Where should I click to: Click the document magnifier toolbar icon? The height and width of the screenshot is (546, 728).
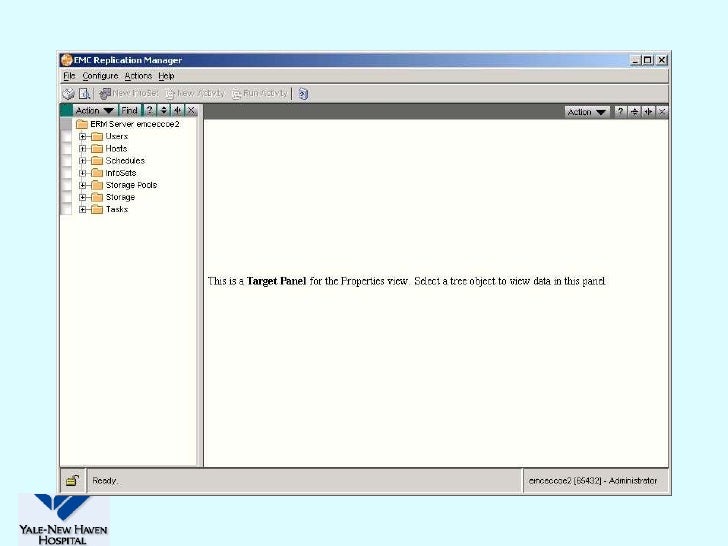point(84,94)
